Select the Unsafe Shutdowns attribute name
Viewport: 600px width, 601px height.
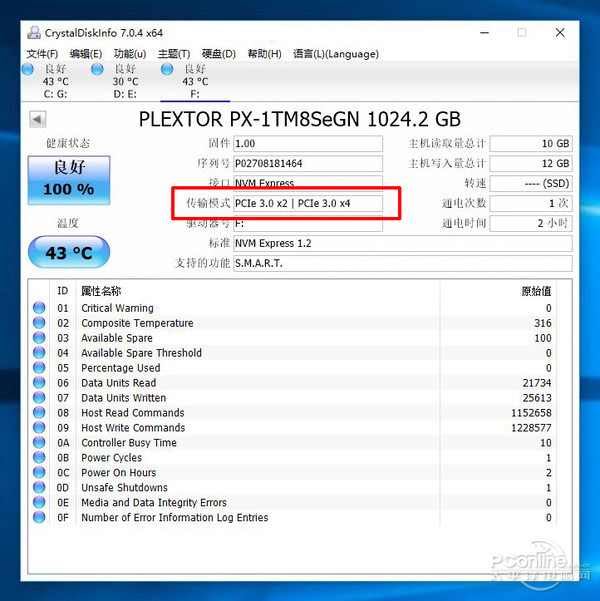click(125, 488)
